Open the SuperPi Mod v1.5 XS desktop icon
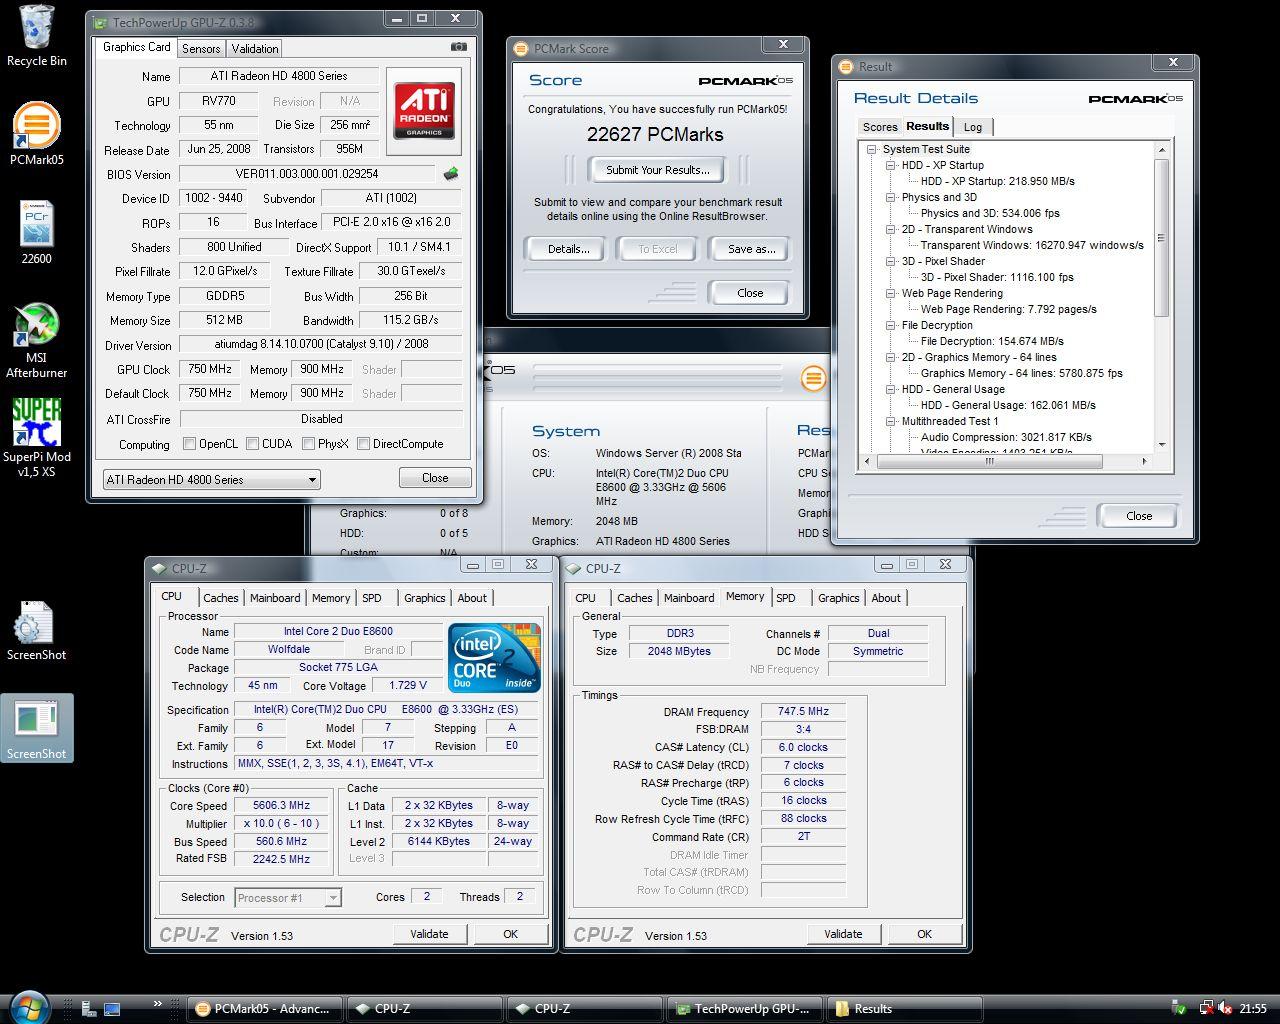This screenshot has width=1280, height=1024. point(37,438)
